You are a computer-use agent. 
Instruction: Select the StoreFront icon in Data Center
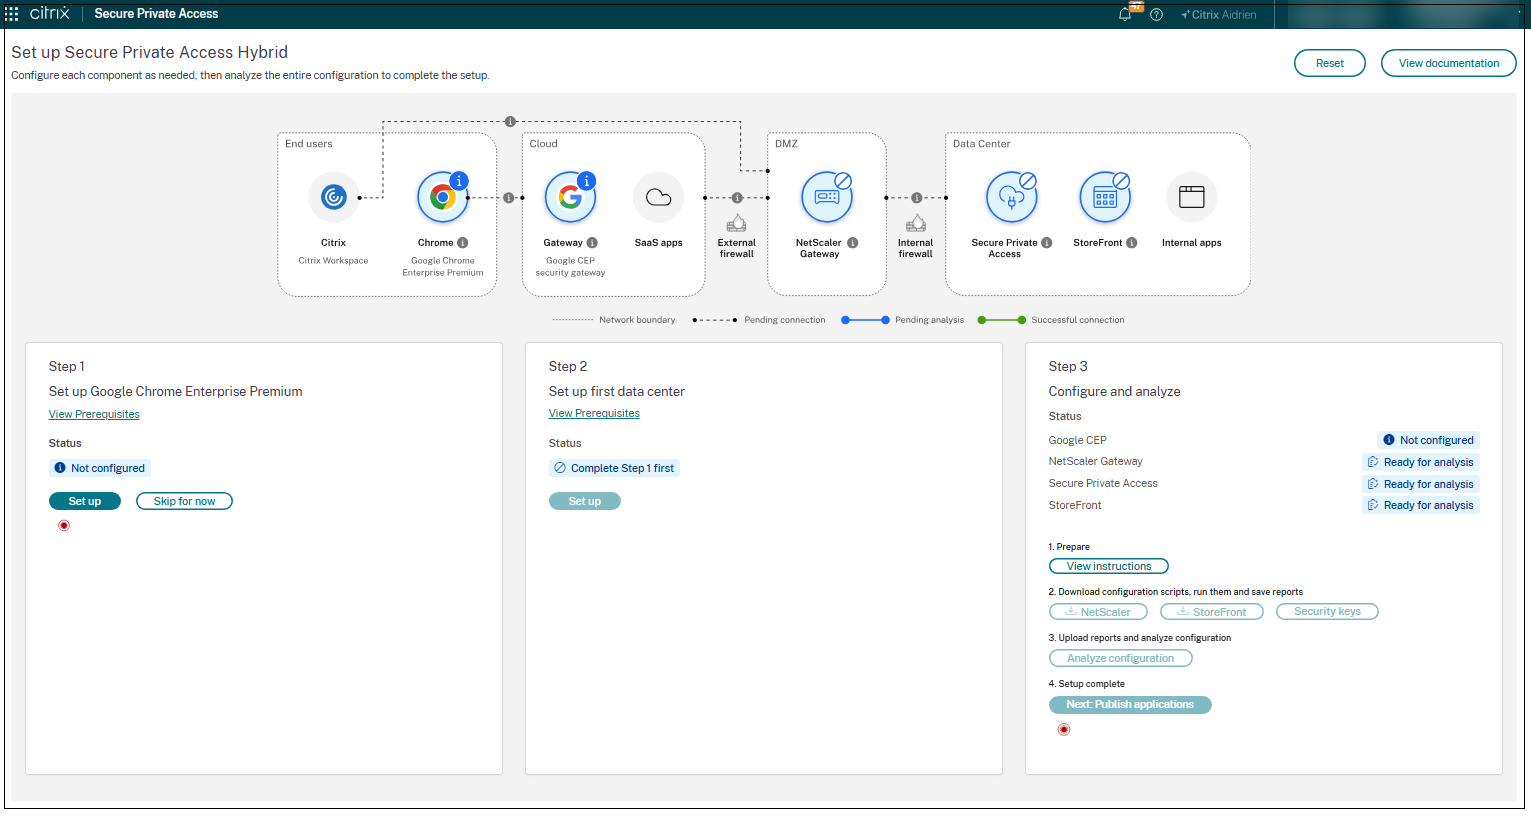[x=1105, y=198]
